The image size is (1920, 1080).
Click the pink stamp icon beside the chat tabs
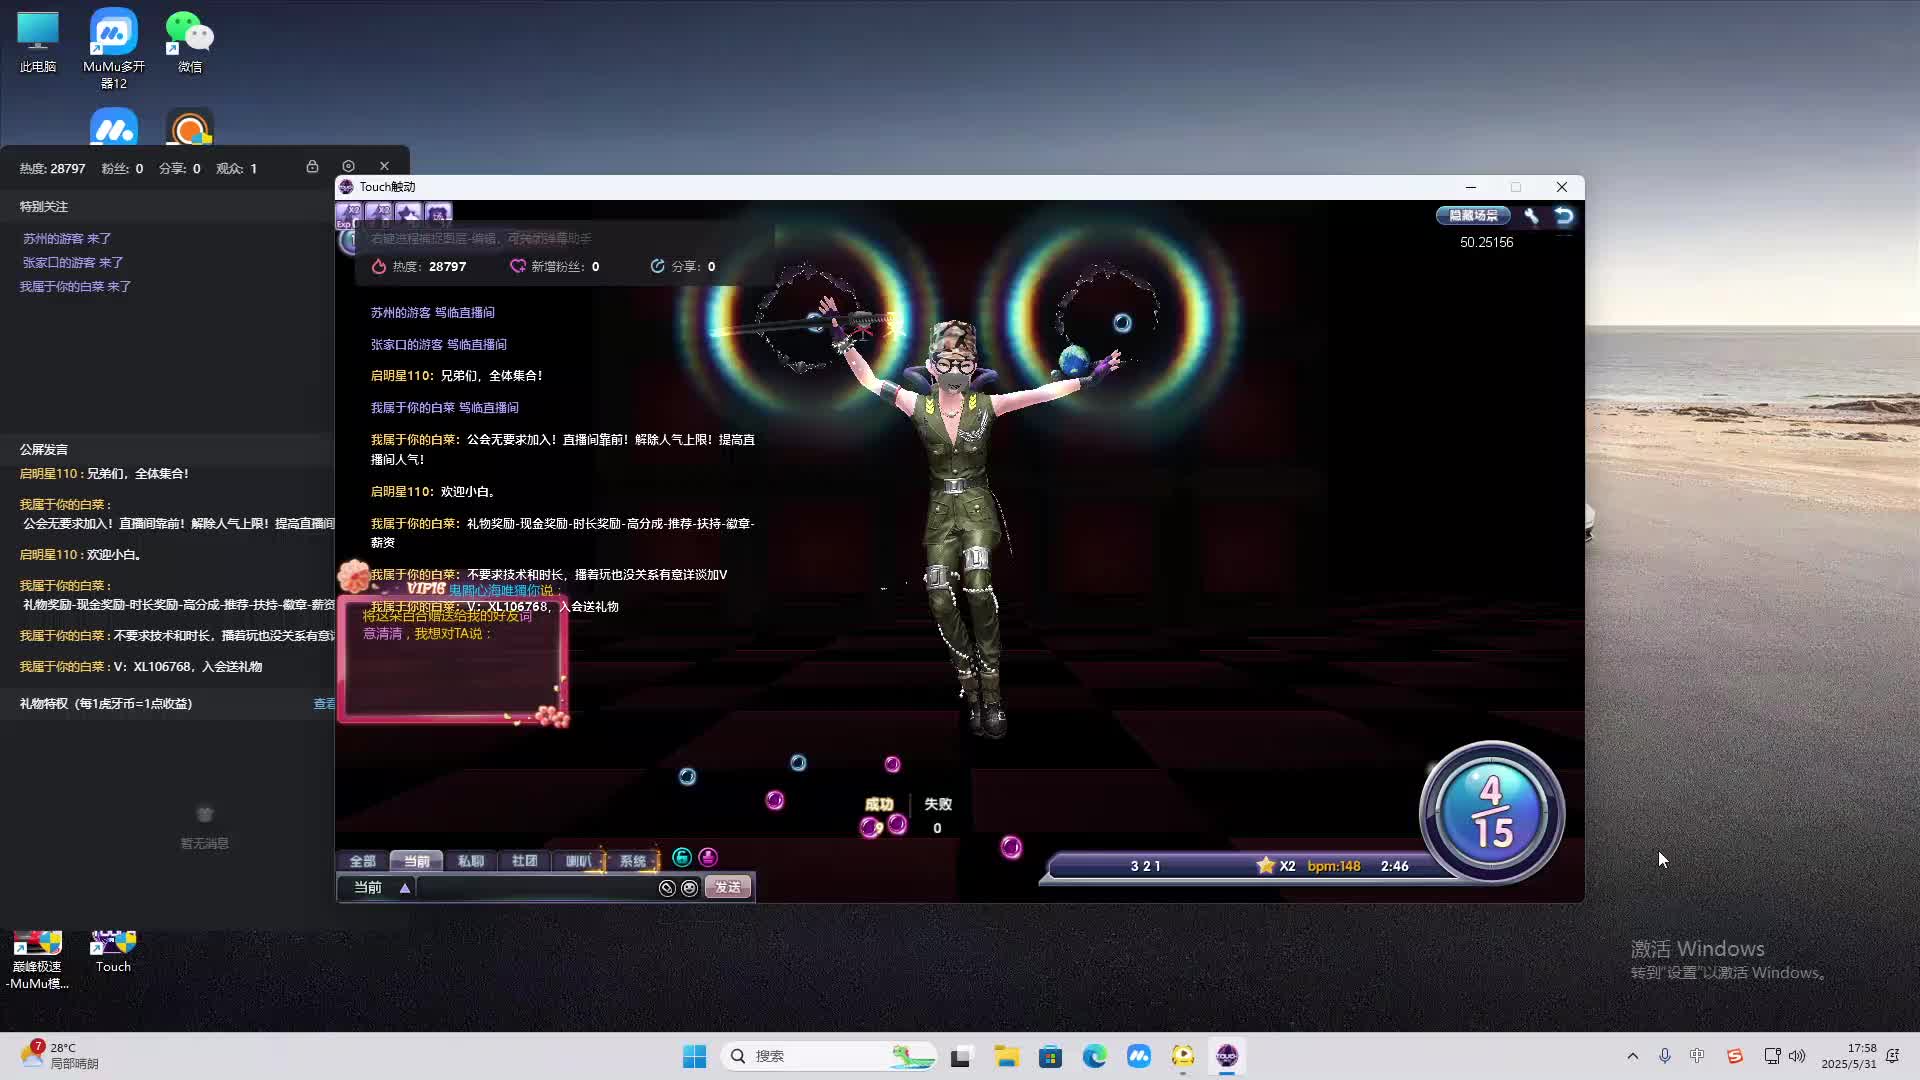(708, 858)
